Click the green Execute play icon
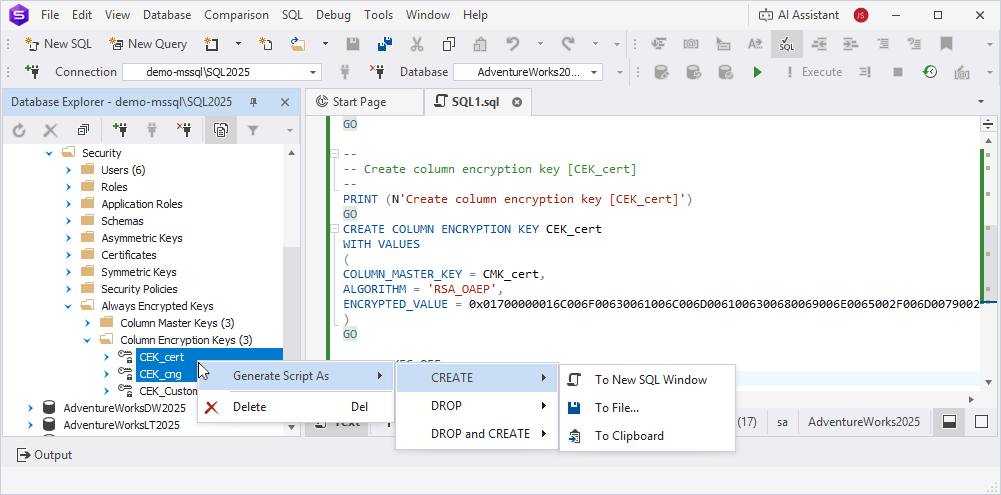Screen dimensions: 1001x495 coord(757,72)
